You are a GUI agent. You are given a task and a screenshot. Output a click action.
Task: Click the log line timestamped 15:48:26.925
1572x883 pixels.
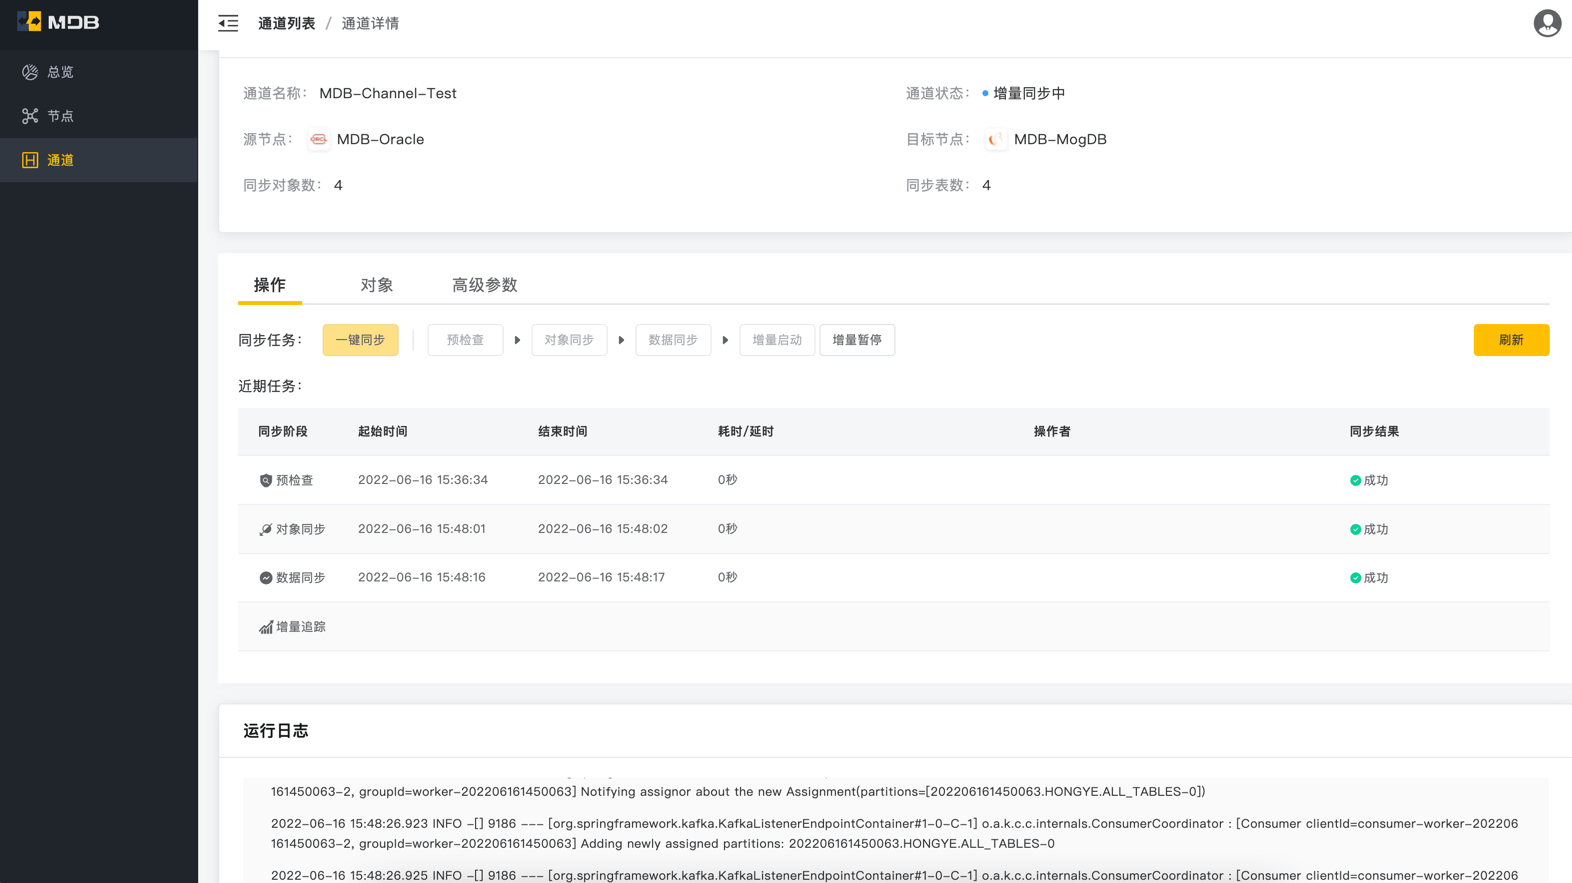(894, 876)
